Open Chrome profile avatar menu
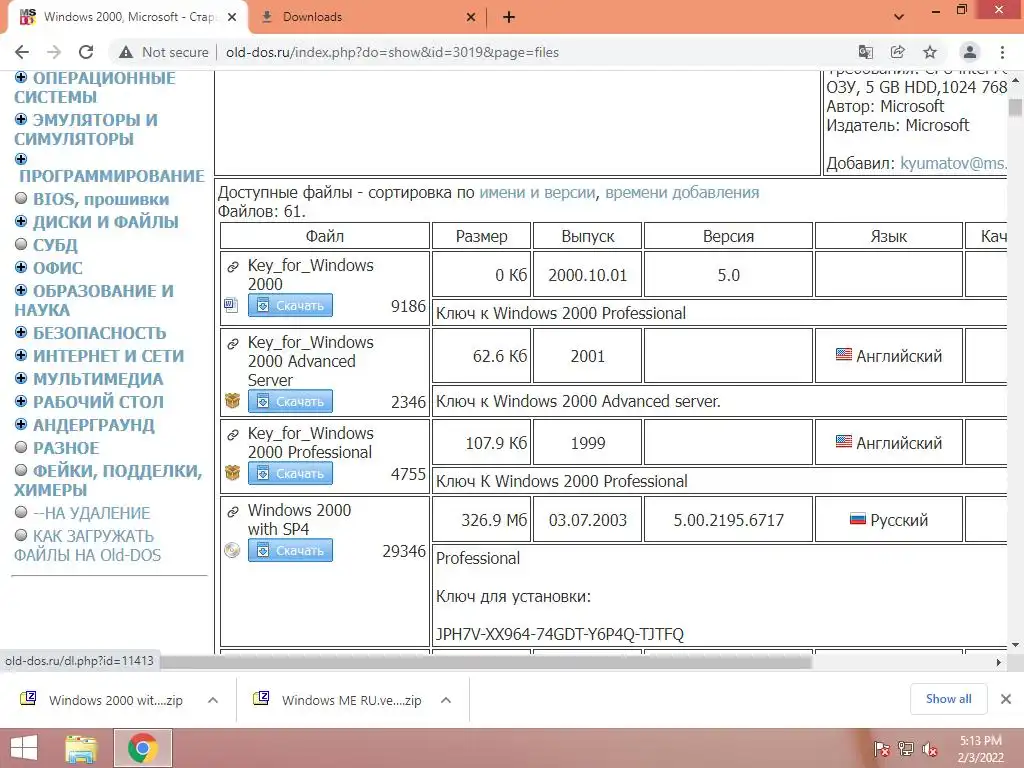 point(970,52)
